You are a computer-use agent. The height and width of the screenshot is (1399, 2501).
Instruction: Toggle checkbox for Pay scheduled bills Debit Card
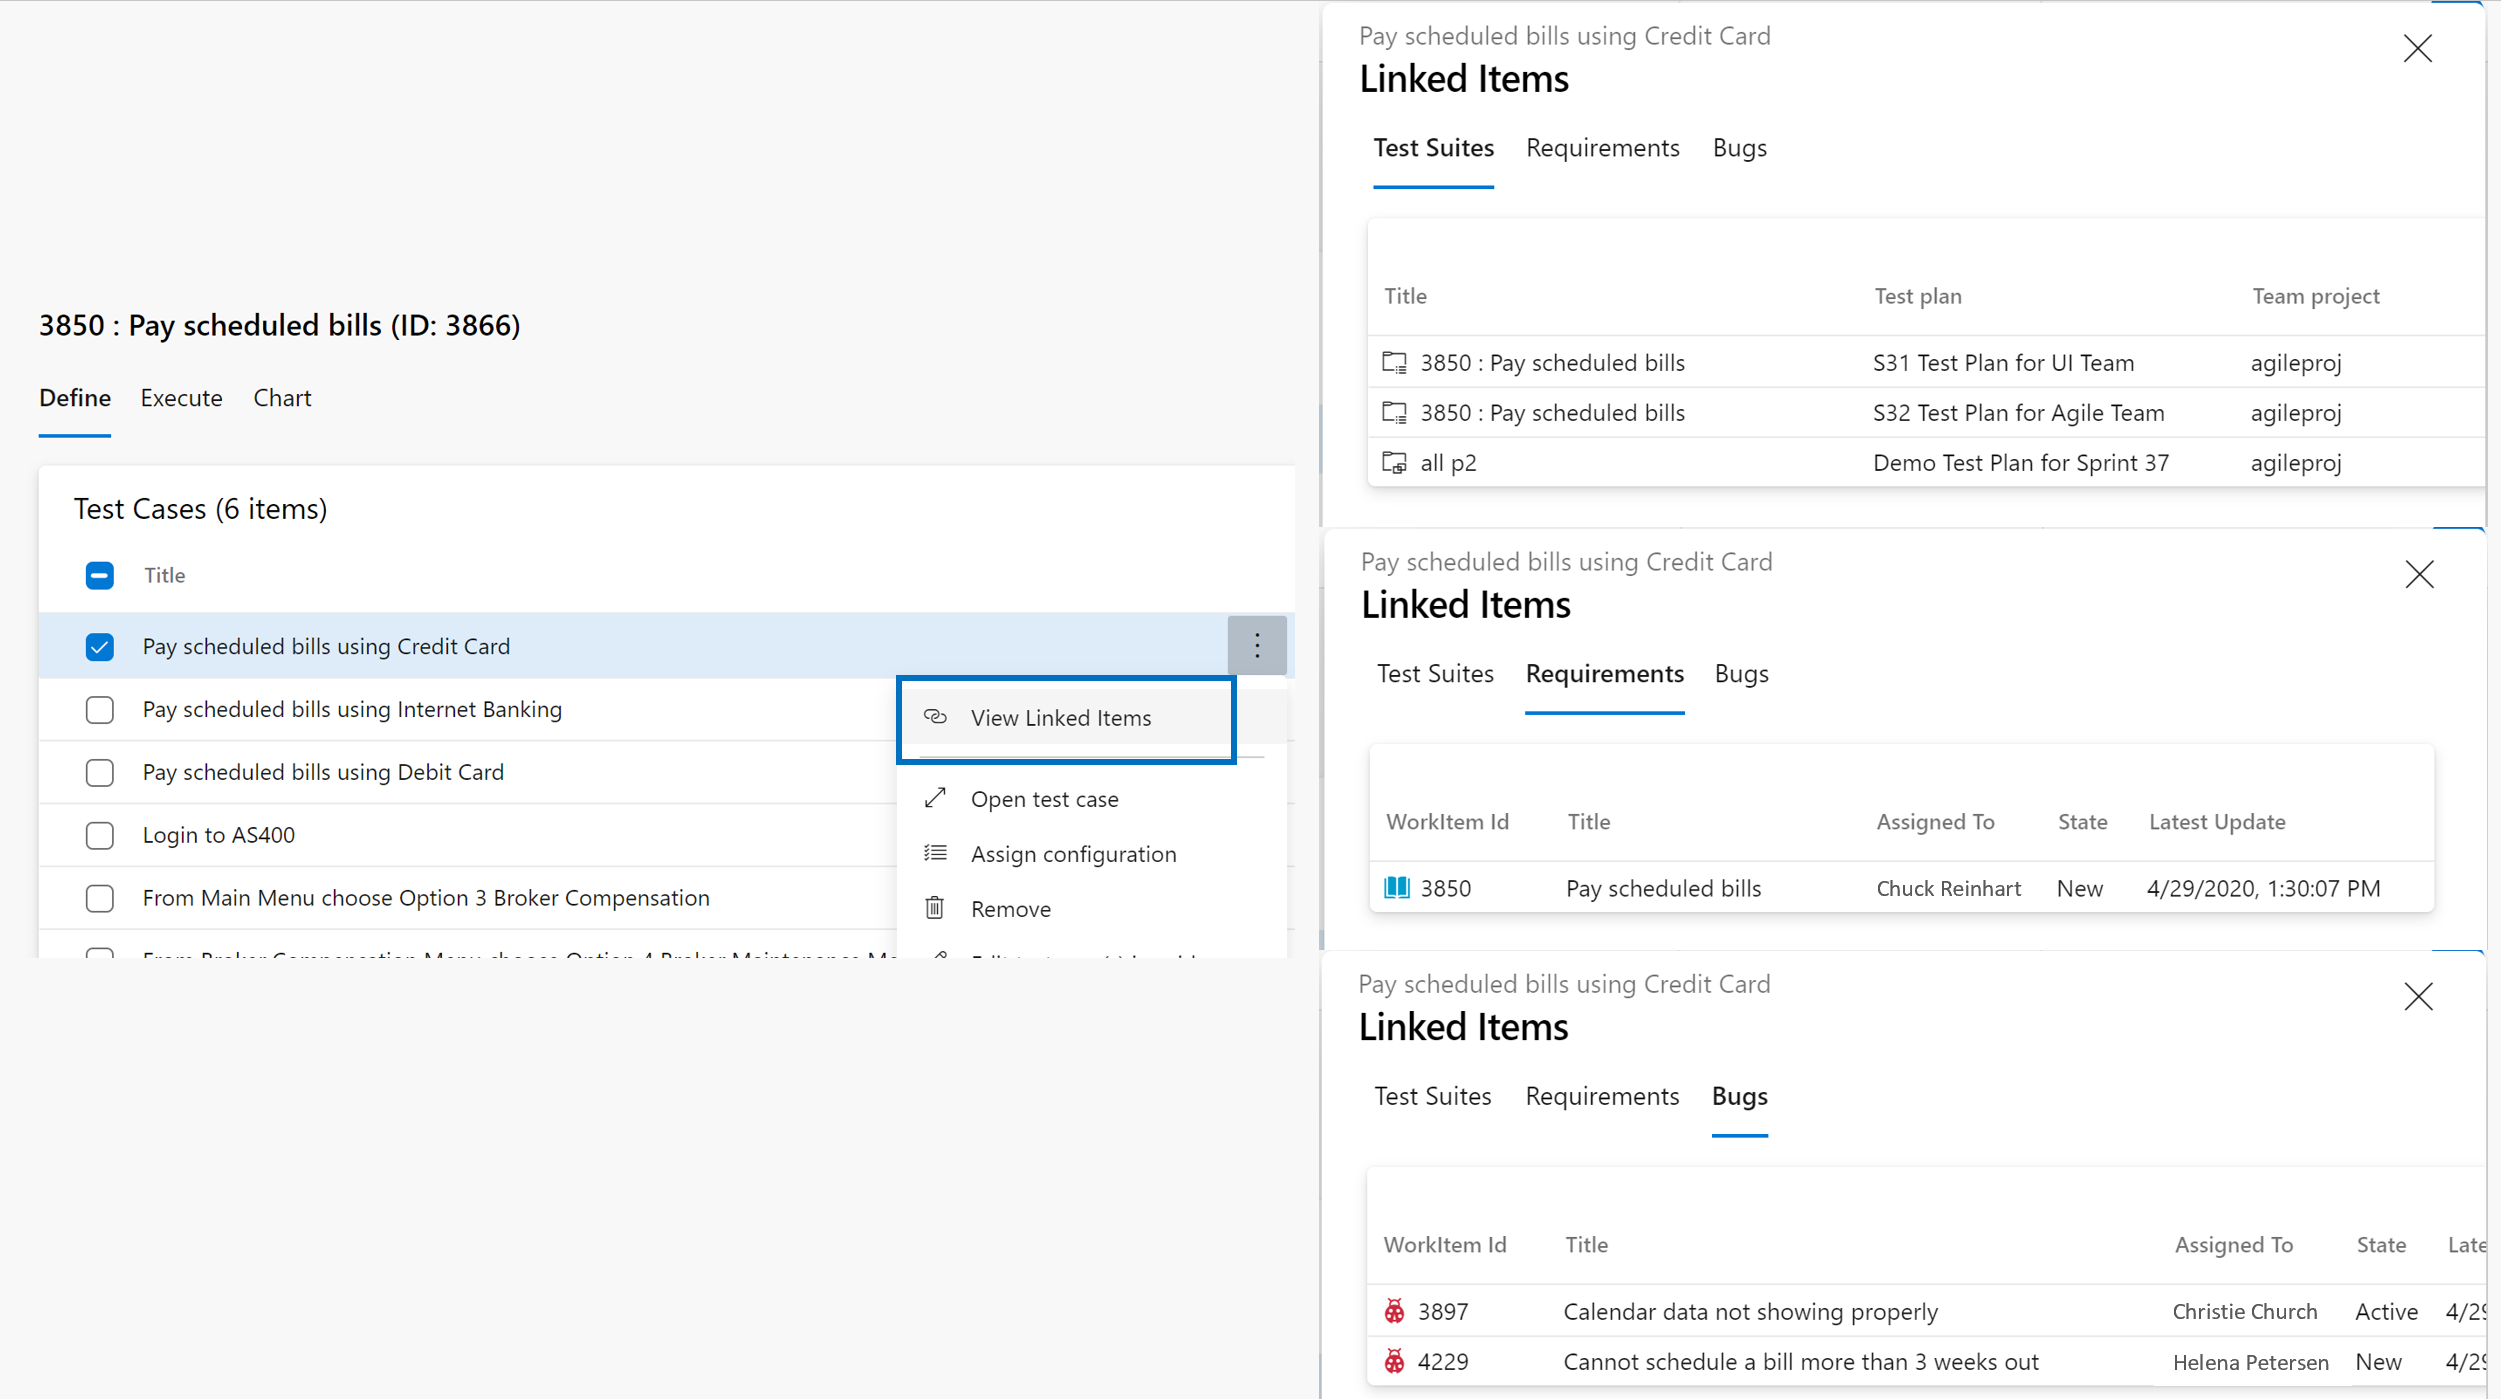tap(98, 772)
